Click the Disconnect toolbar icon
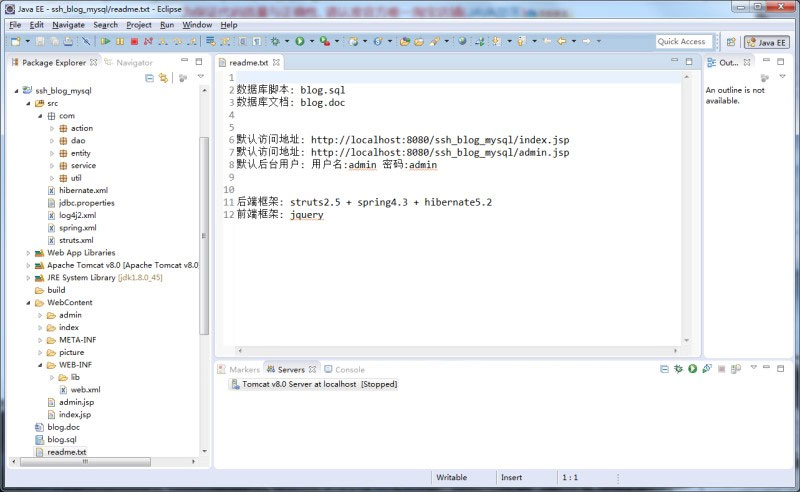This screenshot has width=800, height=492. (148, 41)
